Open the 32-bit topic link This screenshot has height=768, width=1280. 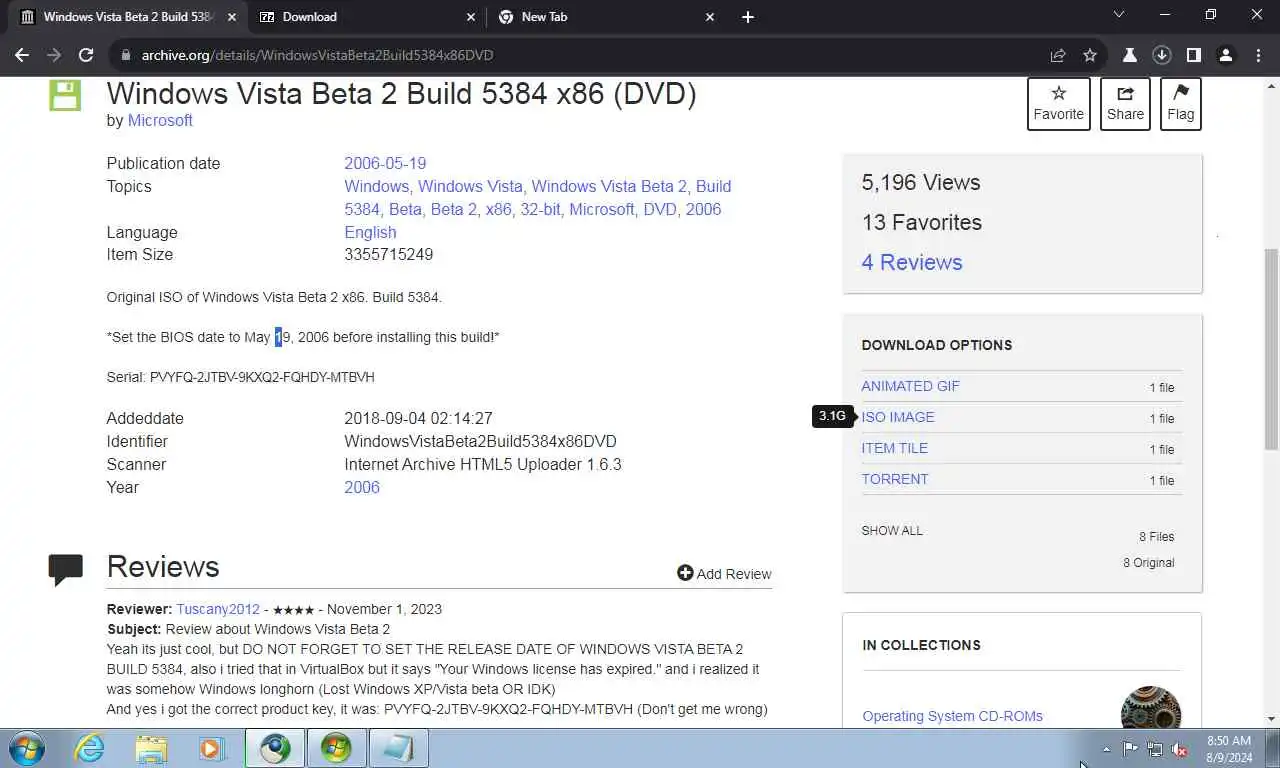[540, 209]
